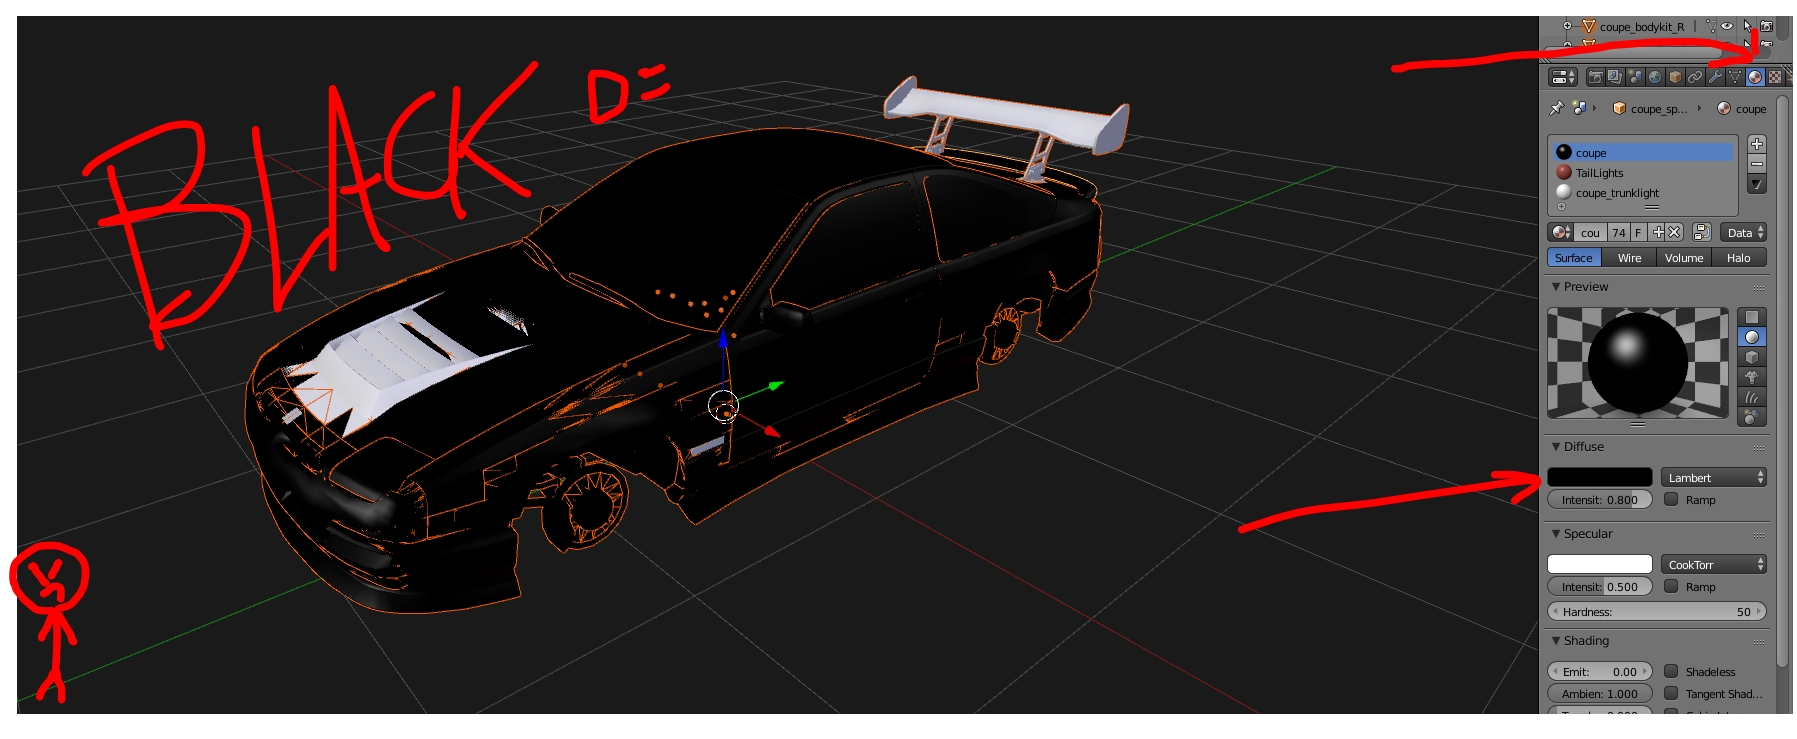
Task: Set preview type to large sphere with sky
Action: tap(1752, 417)
